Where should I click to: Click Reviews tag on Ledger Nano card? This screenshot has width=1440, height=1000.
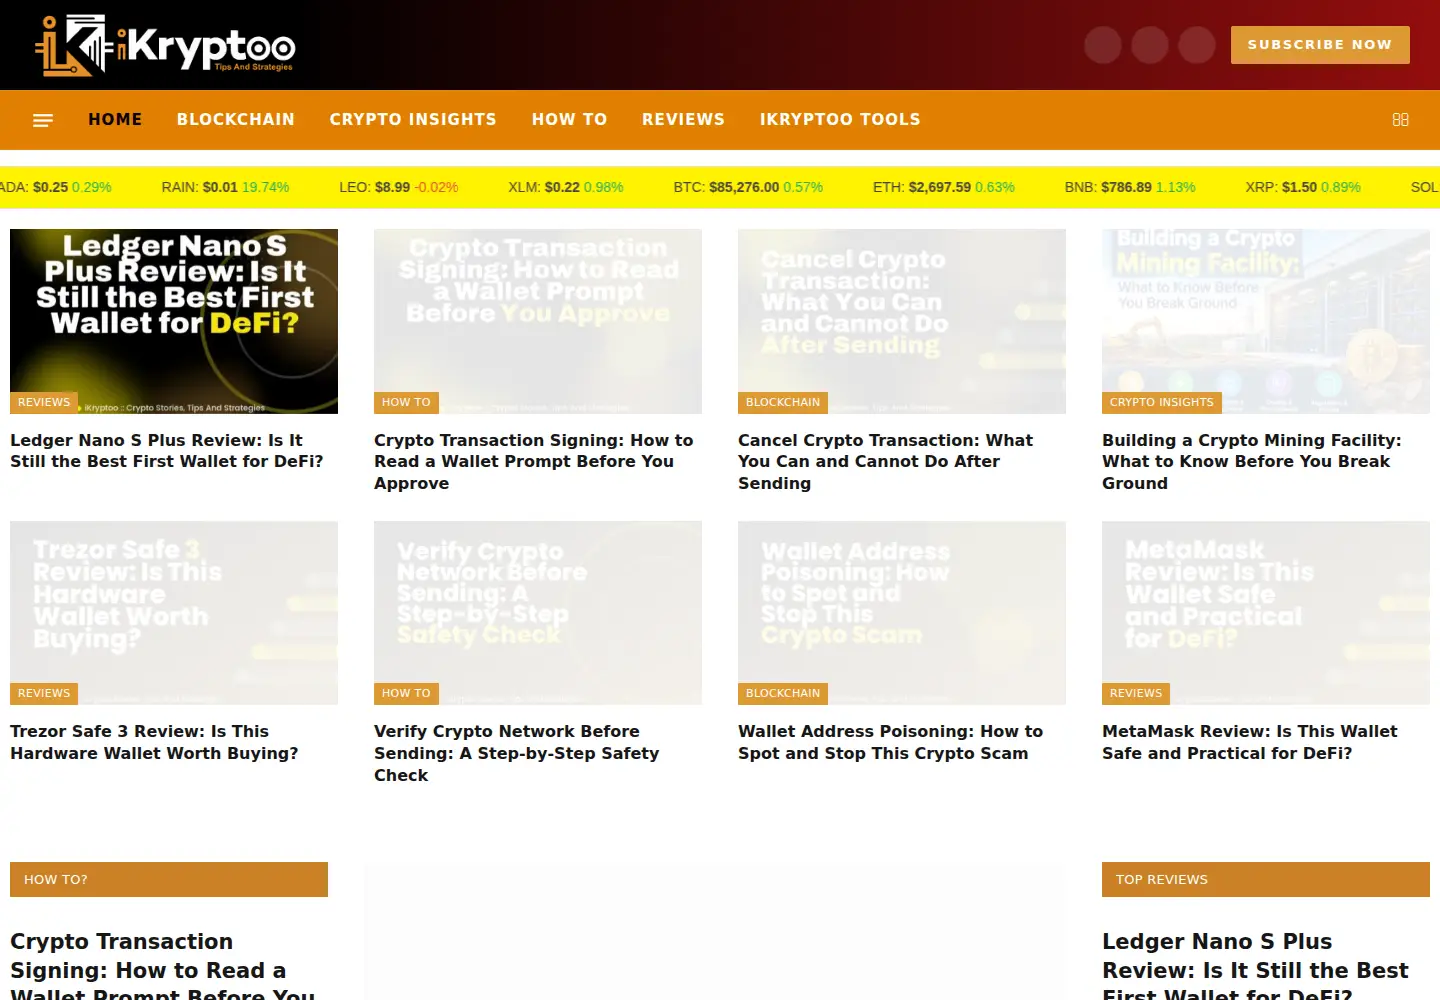tap(44, 402)
